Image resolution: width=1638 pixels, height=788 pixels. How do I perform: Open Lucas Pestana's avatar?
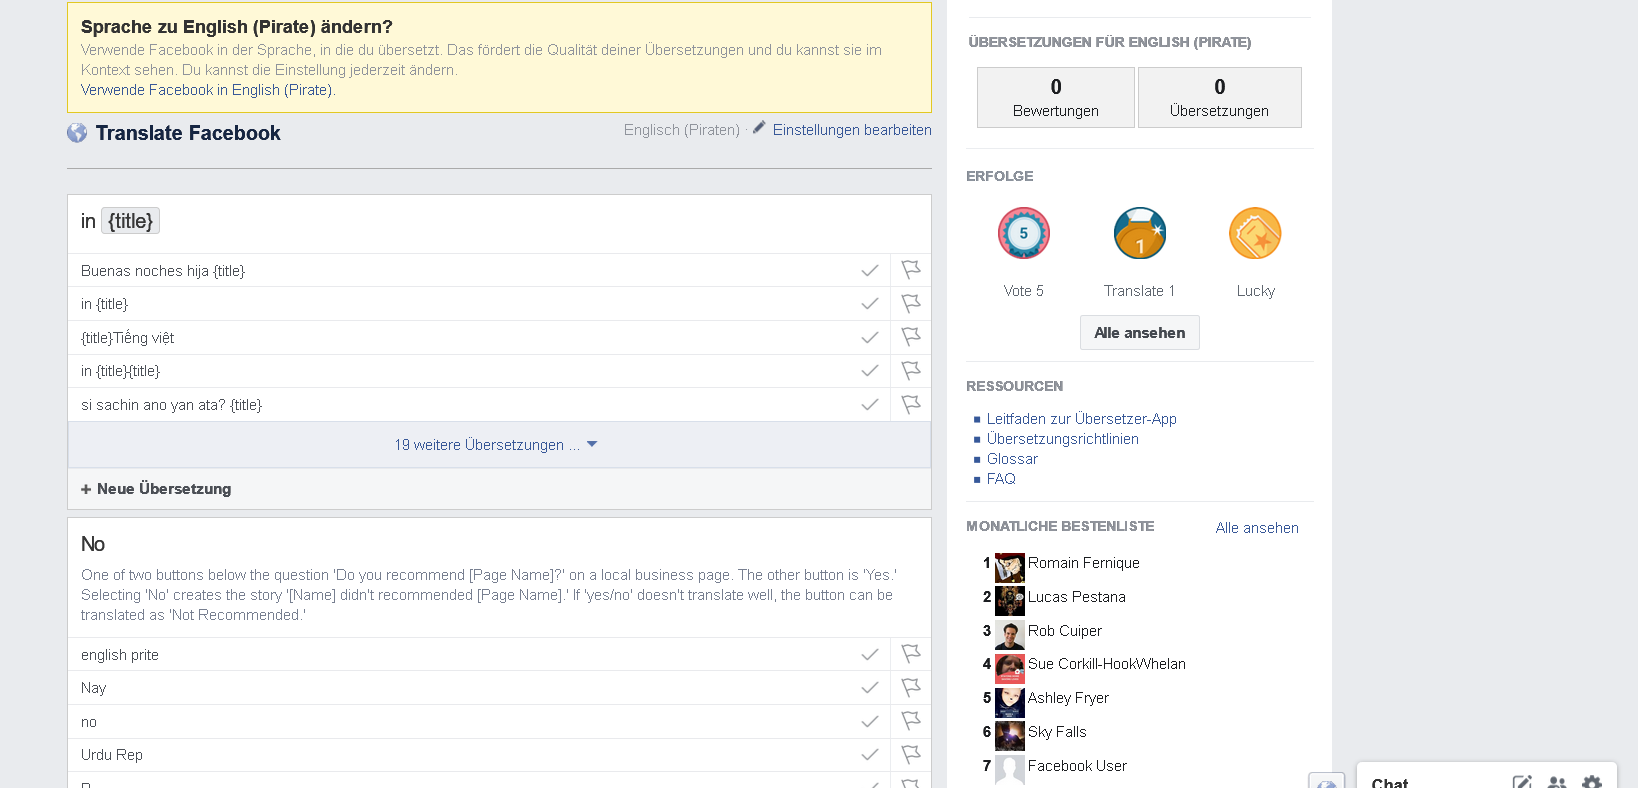tap(1010, 601)
